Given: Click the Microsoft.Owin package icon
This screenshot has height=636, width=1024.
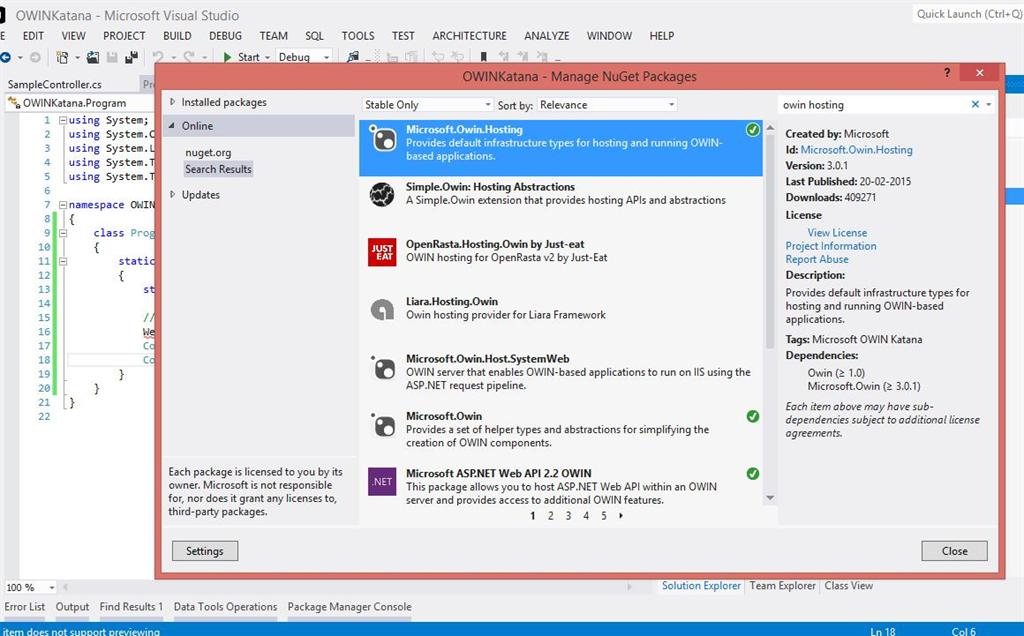Looking at the screenshot, I should pos(383,425).
